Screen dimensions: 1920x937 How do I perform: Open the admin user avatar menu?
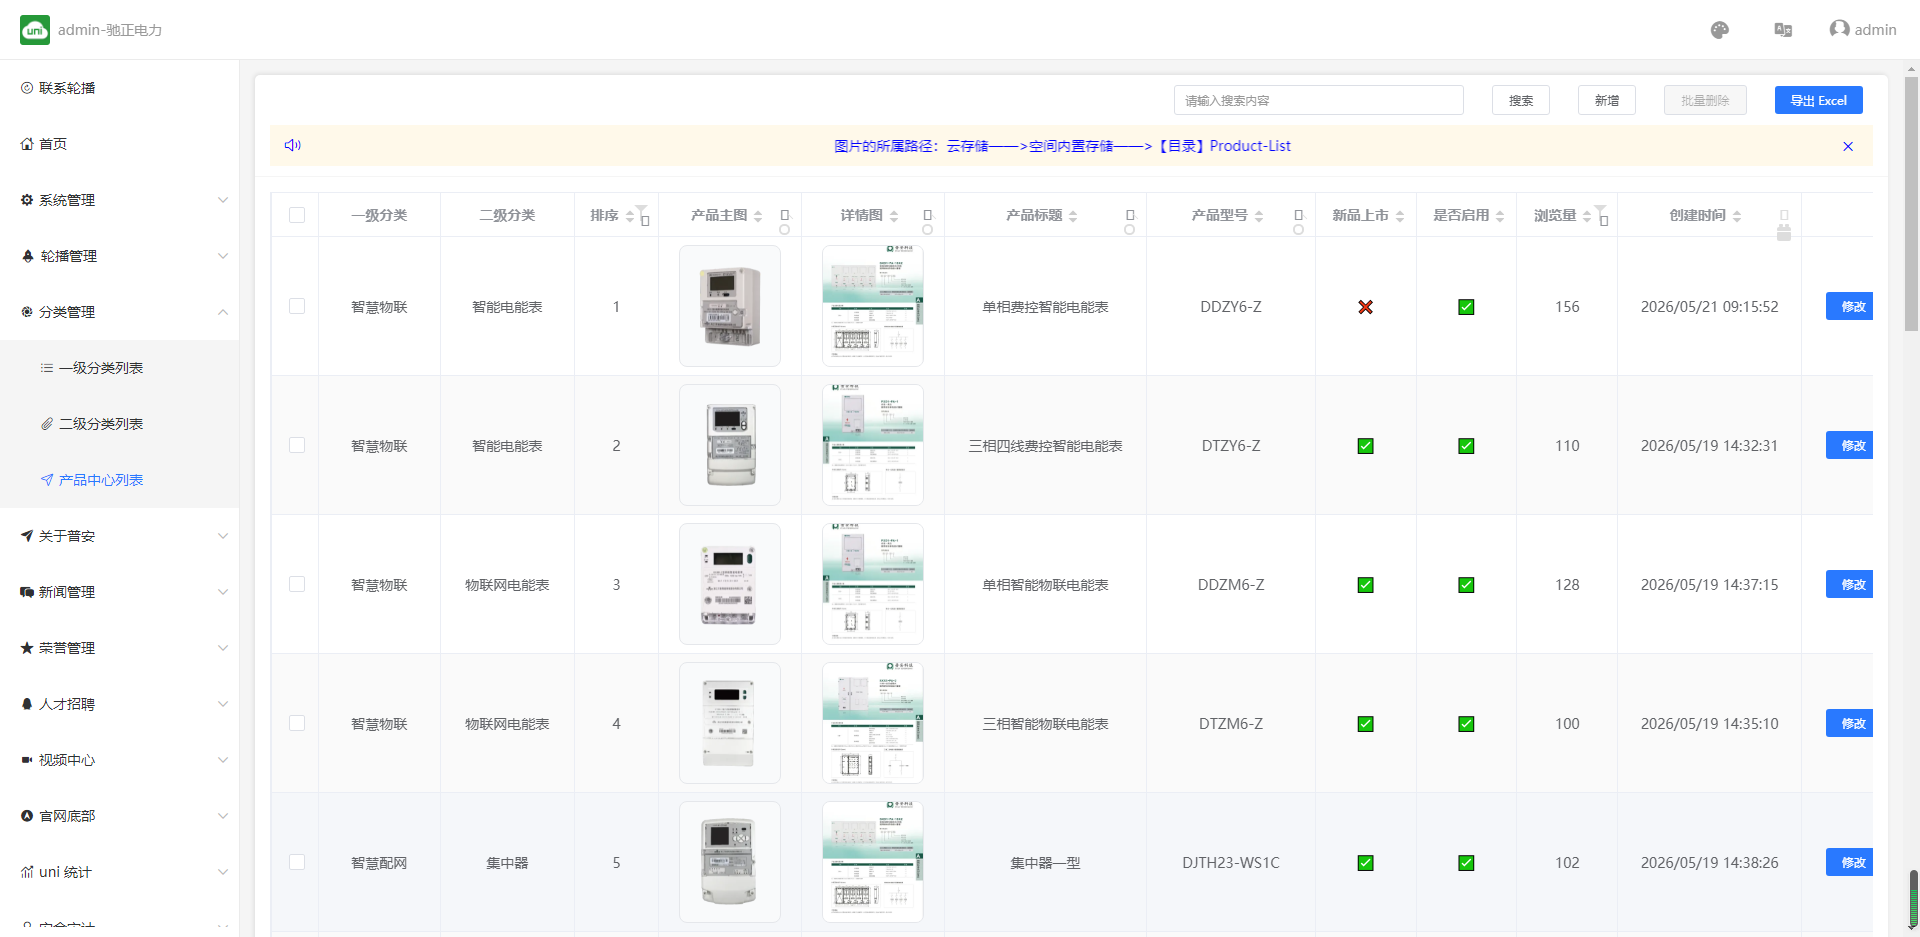(x=1862, y=29)
